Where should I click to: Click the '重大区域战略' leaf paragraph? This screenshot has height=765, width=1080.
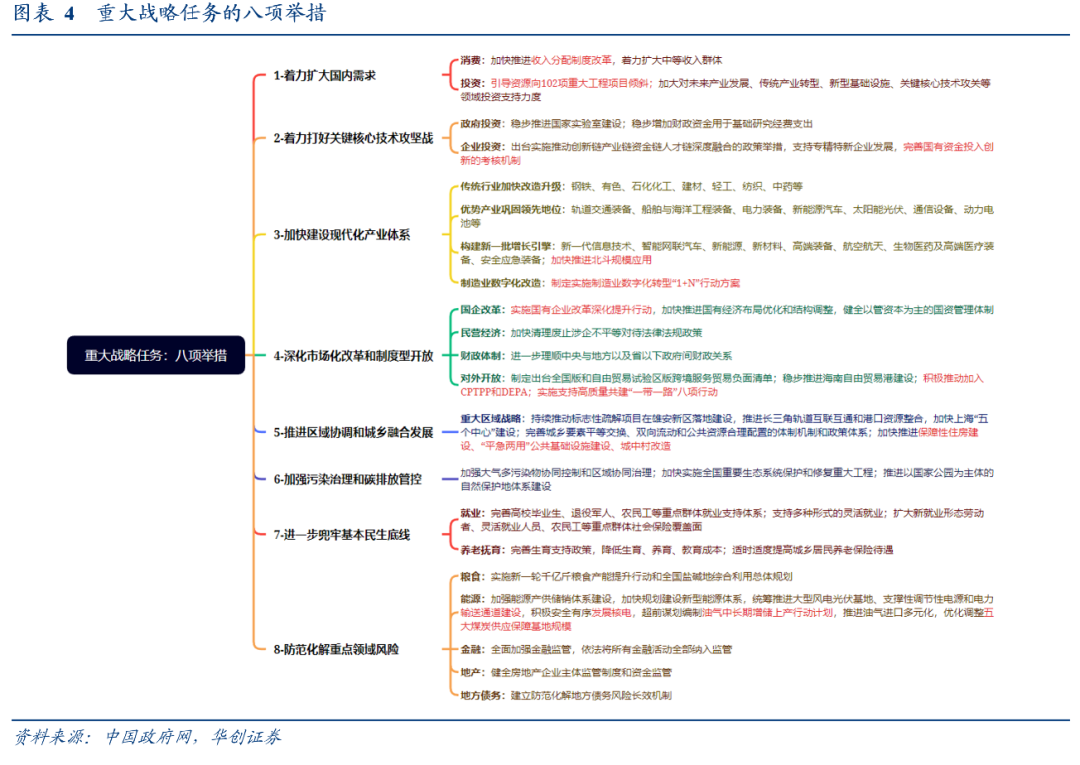click(724, 432)
